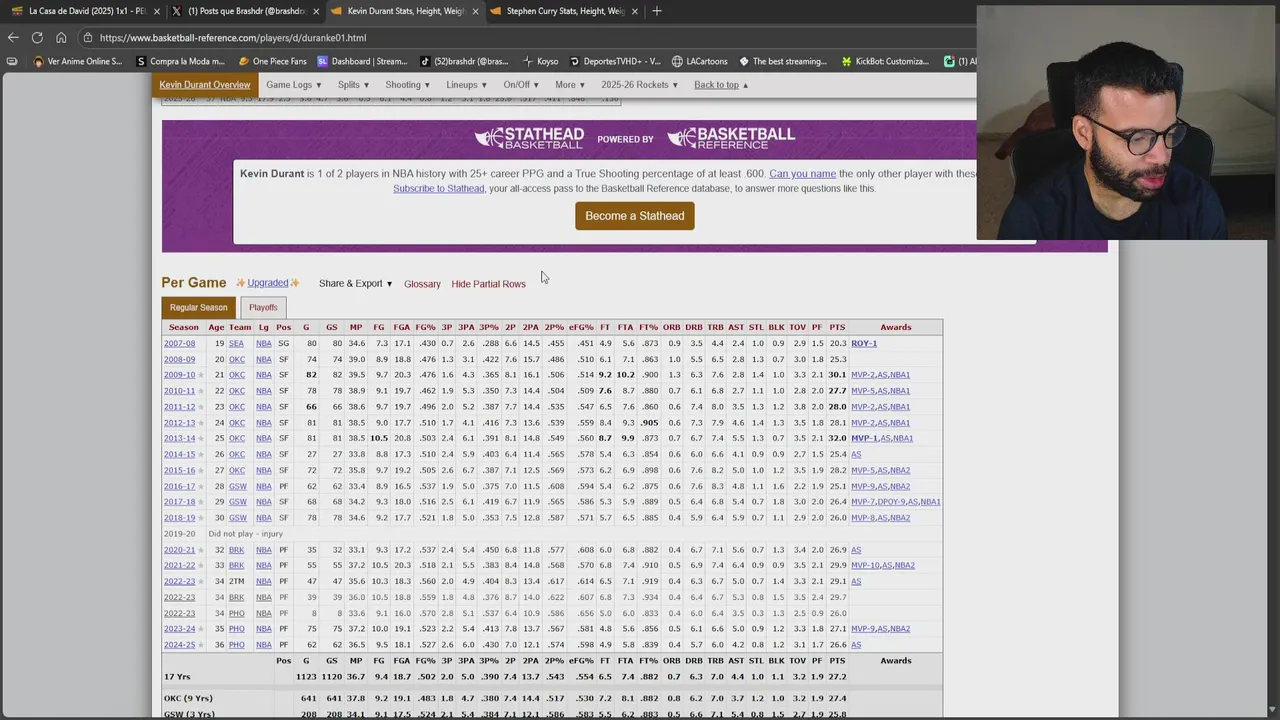Open the Kevin Durant Overview menu item

tap(204, 85)
